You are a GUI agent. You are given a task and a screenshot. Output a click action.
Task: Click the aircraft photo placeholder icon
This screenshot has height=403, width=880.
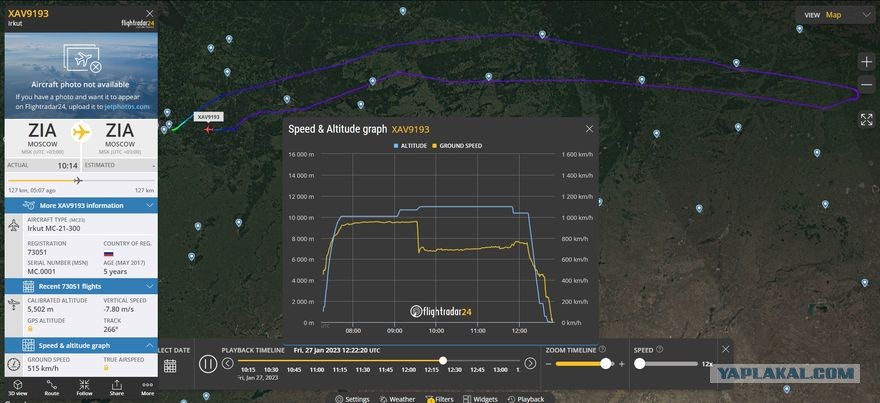(82, 59)
